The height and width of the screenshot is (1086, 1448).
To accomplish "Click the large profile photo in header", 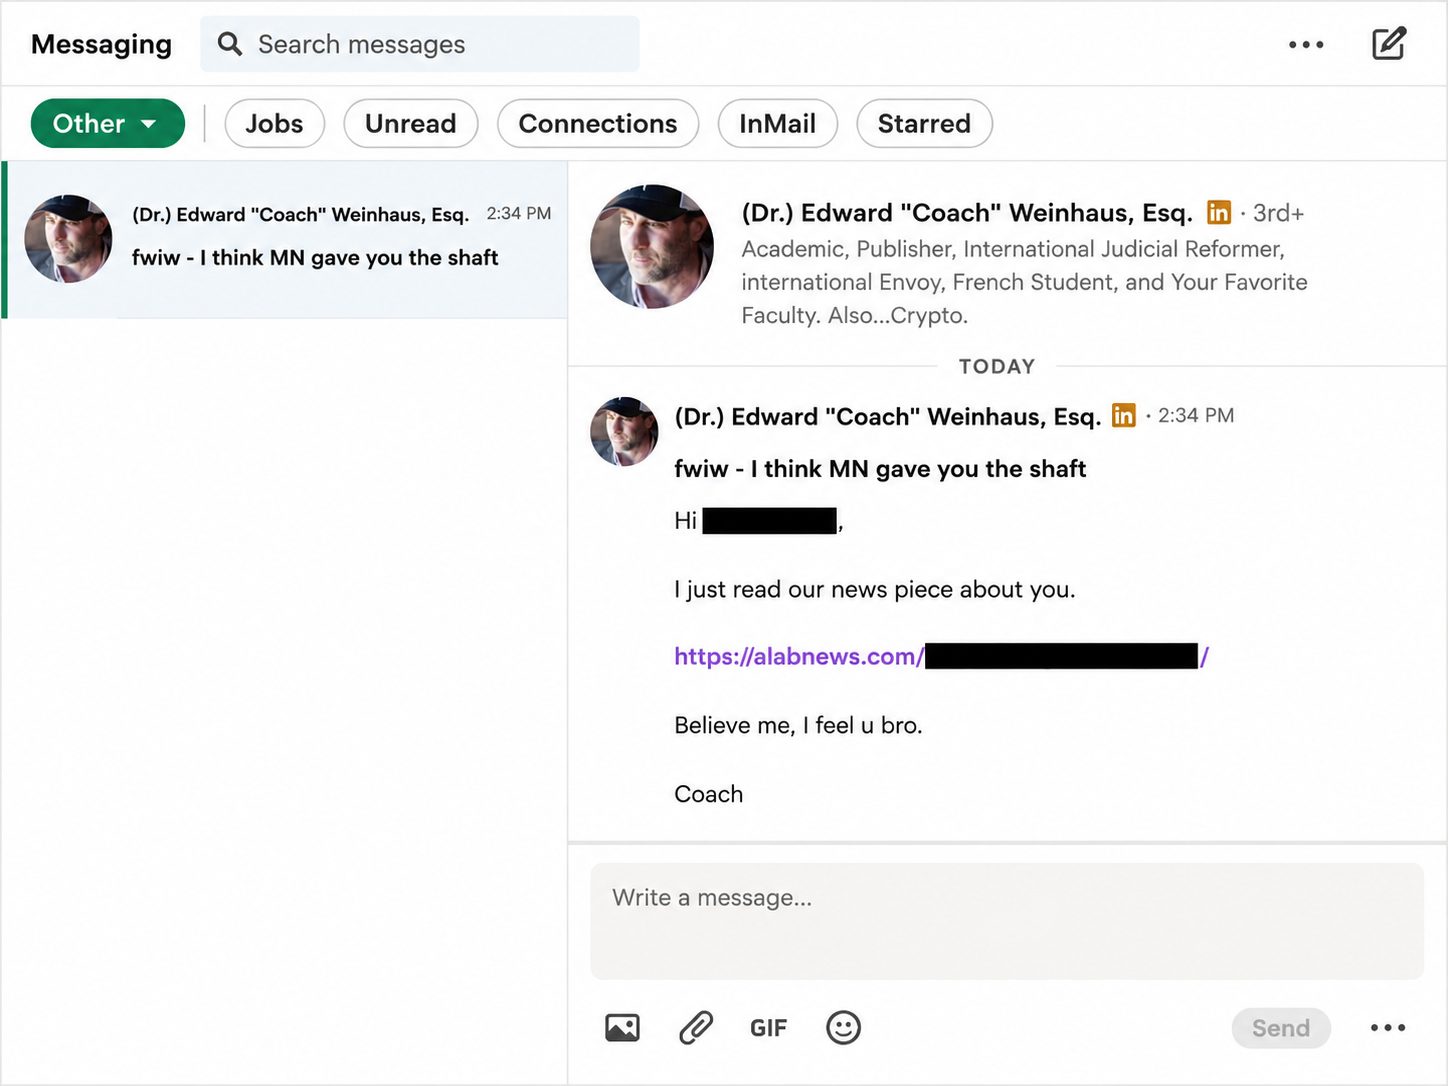I will tap(652, 246).
